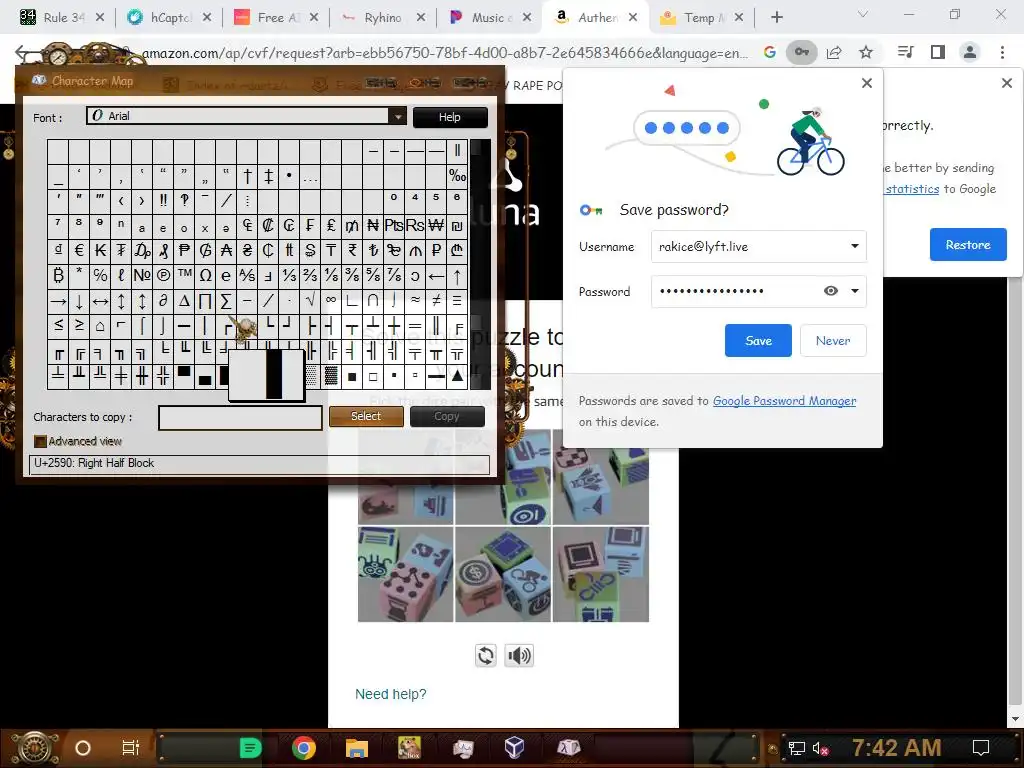Click the Help button in Character Map
1024x768 pixels.
450,117
